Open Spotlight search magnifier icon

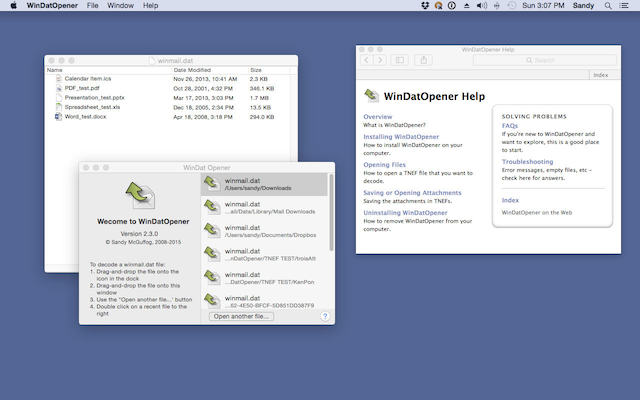608,5
